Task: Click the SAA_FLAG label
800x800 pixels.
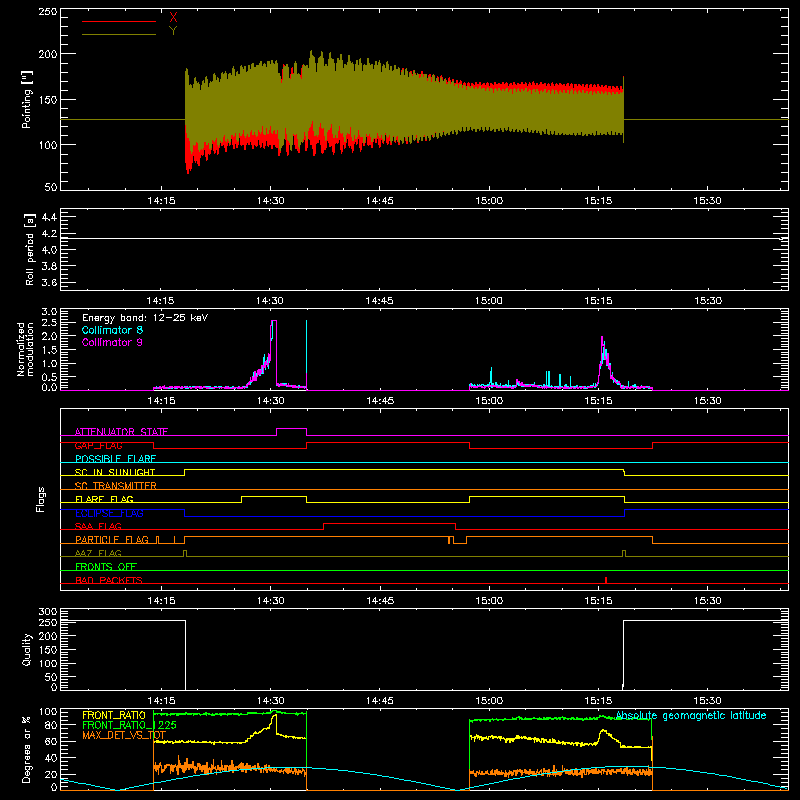Action: 98,526
